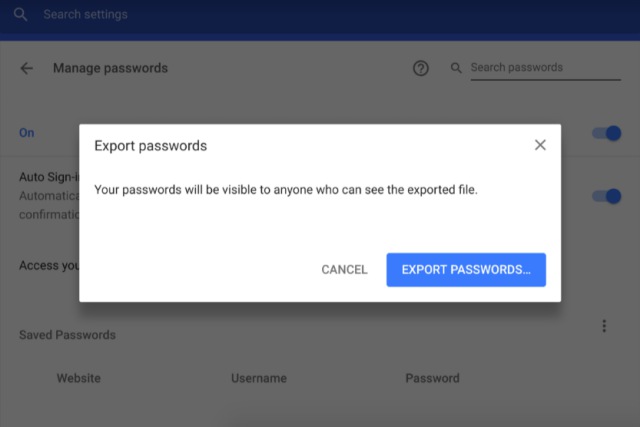Click the exported file warning message text
640x427 pixels.
point(286,190)
